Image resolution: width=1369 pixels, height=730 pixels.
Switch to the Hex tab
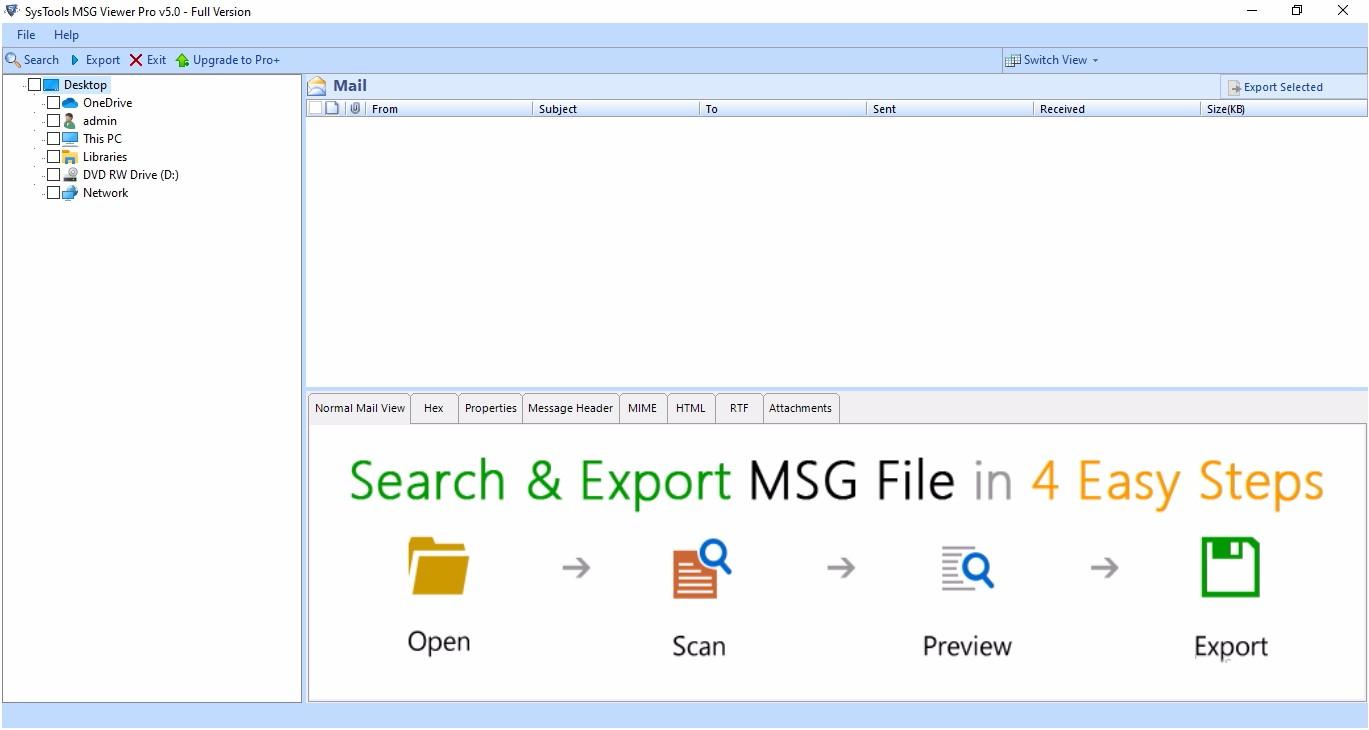tap(434, 408)
